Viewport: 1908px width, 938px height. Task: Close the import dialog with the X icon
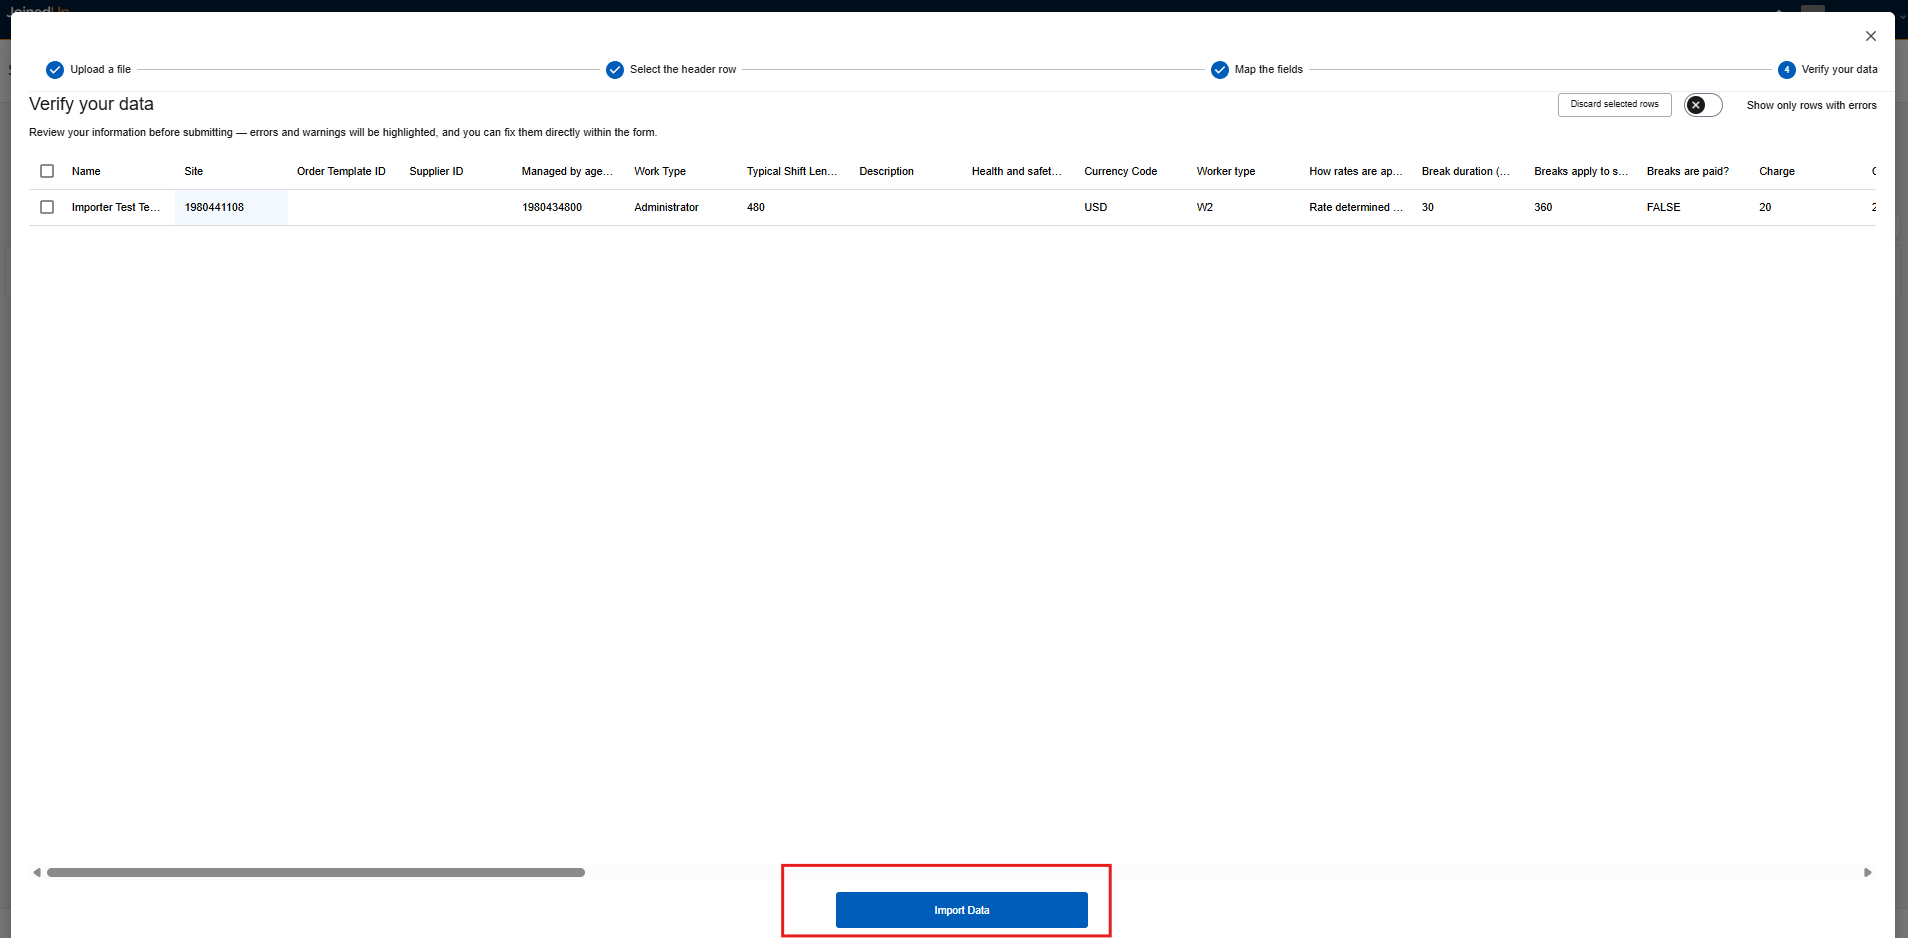pyautogui.click(x=1871, y=36)
